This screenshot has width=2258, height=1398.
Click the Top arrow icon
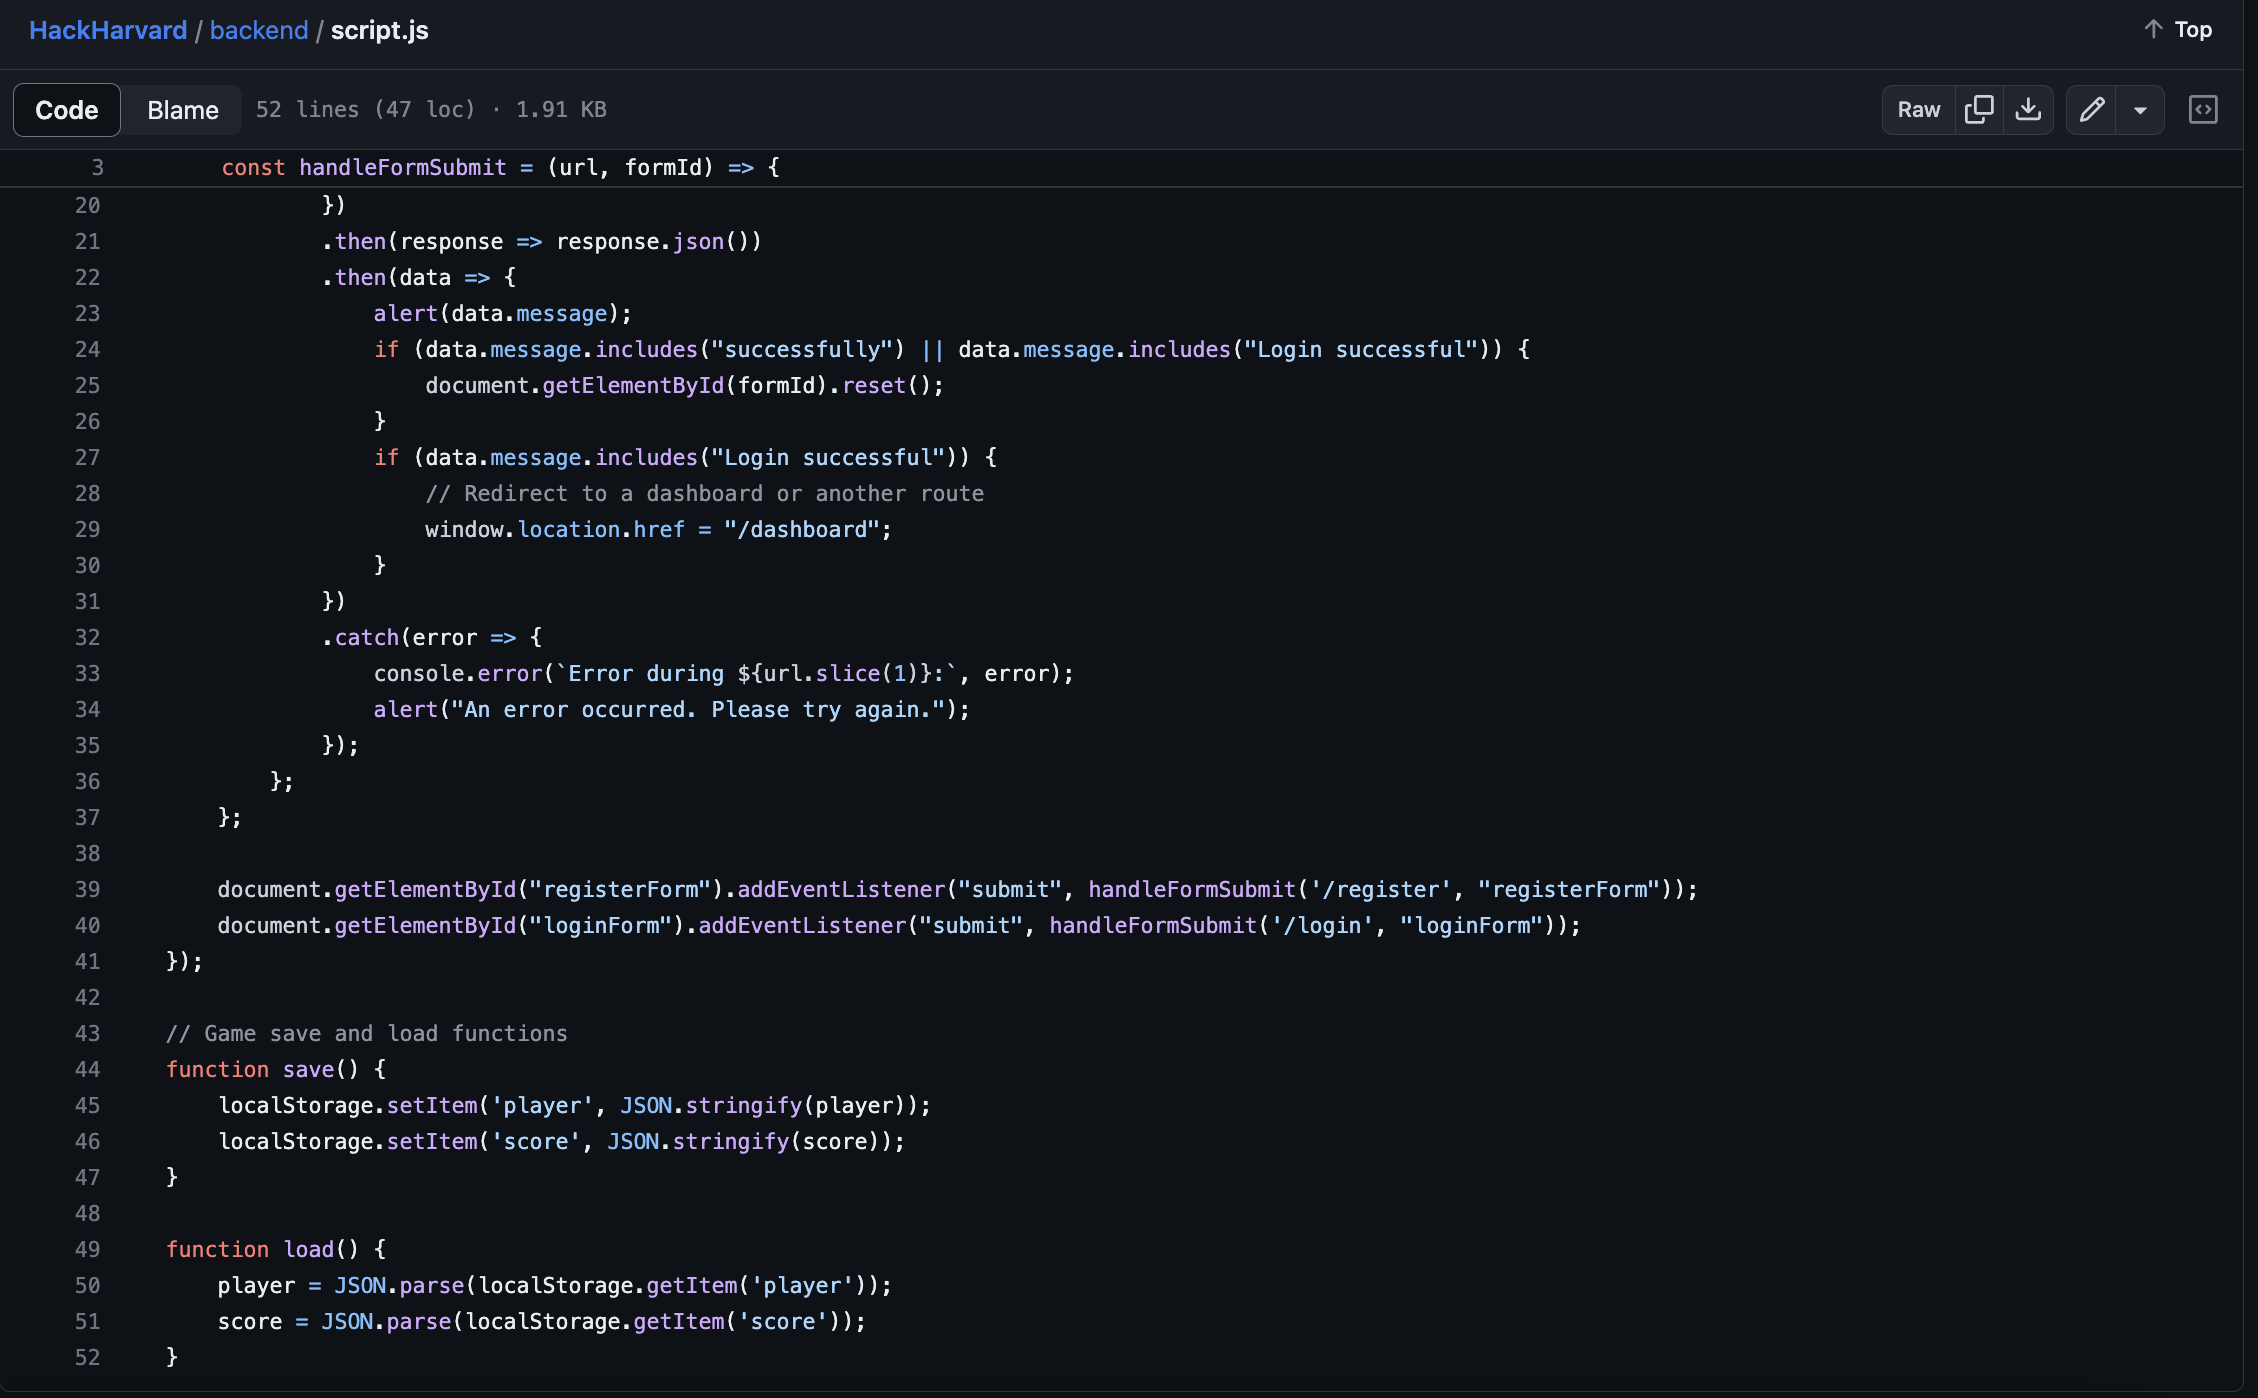tap(2153, 29)
